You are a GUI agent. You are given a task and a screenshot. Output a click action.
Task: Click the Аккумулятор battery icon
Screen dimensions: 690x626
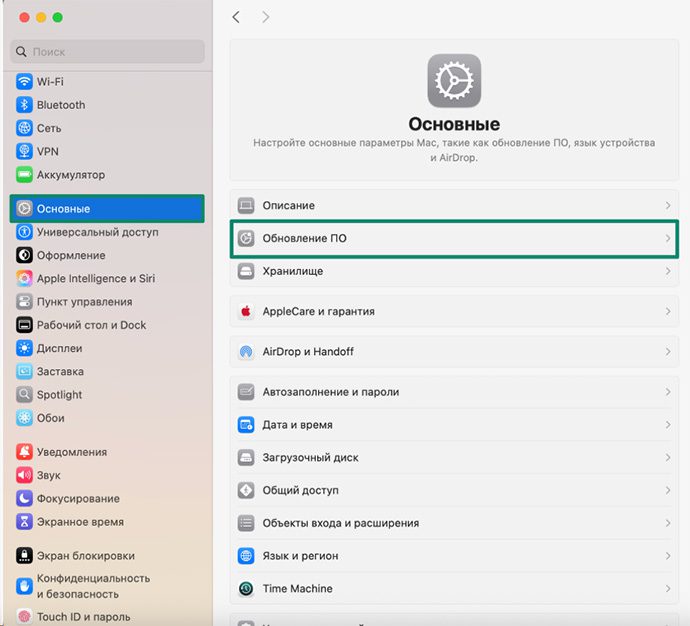(x=24, y=175)
